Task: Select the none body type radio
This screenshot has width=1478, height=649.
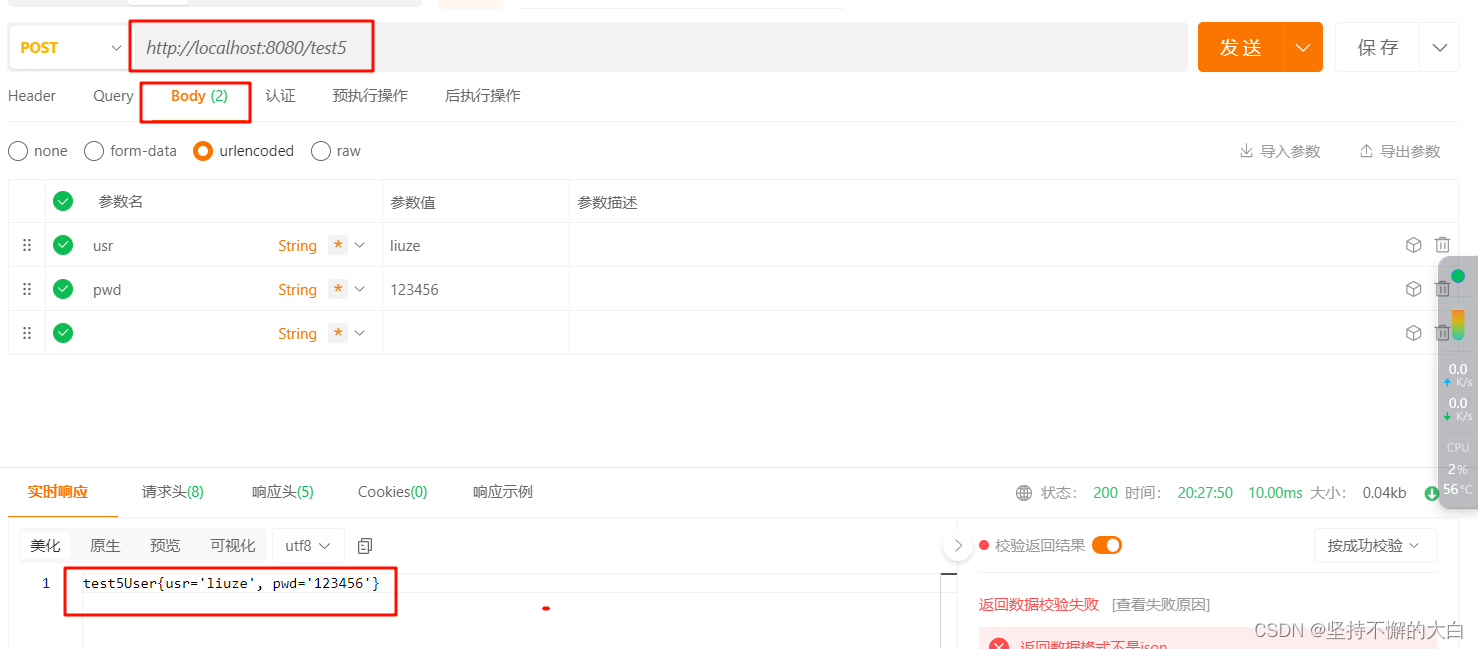Action: (18, 151)
